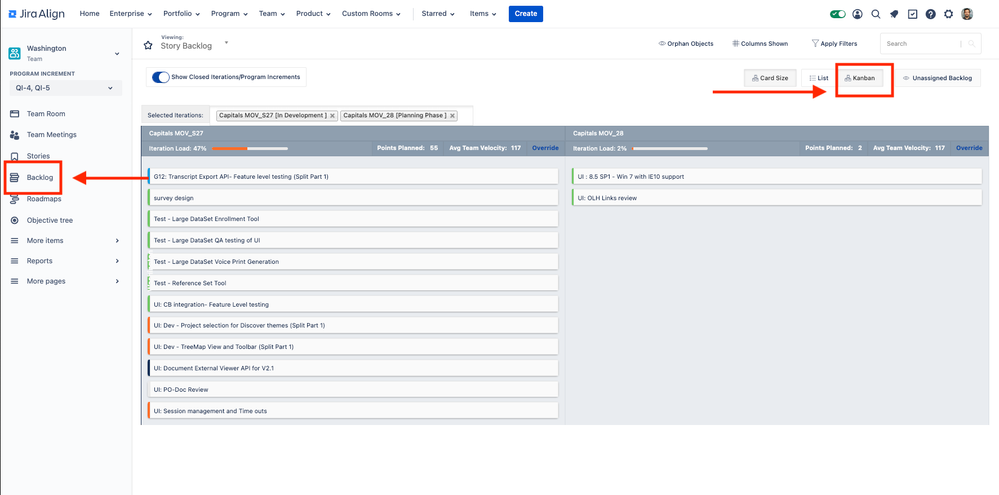Click the global search magnifier icon
Viewport: 999px width, 495px height.
[x=876, y=14]
